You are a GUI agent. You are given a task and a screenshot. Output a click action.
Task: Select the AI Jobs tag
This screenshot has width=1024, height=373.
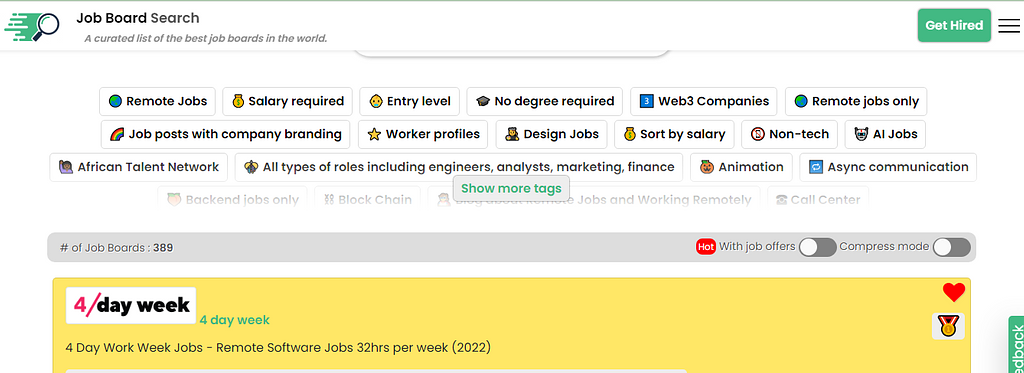coord(885,134)
